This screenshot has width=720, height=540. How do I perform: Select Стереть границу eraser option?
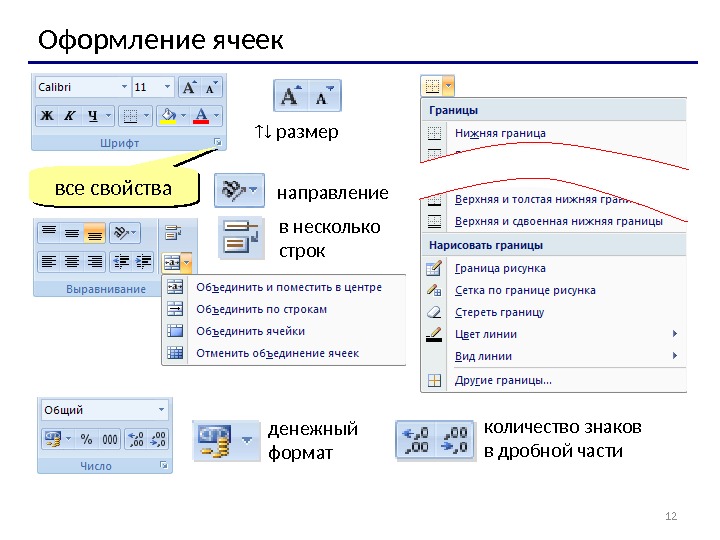[x=553, y=312]
